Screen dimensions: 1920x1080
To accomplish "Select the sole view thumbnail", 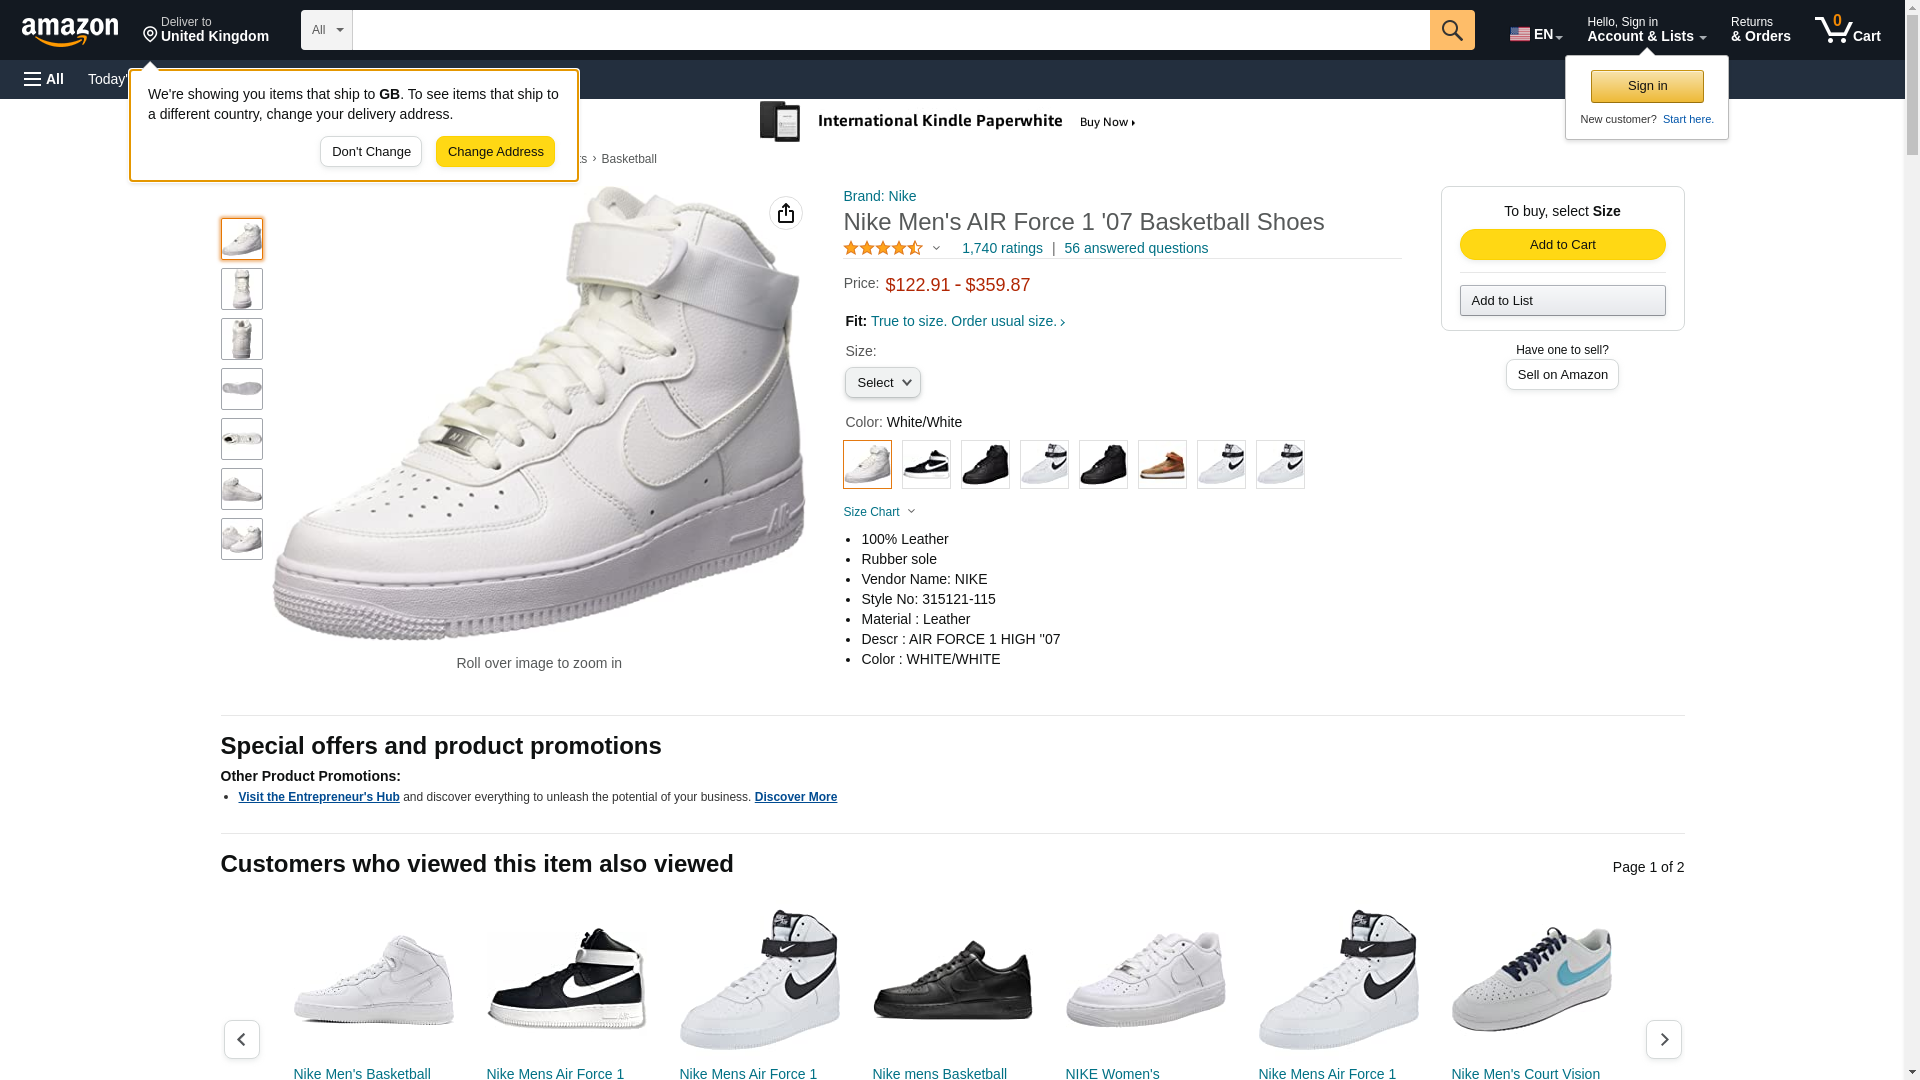I will click(x=242, y=389).
